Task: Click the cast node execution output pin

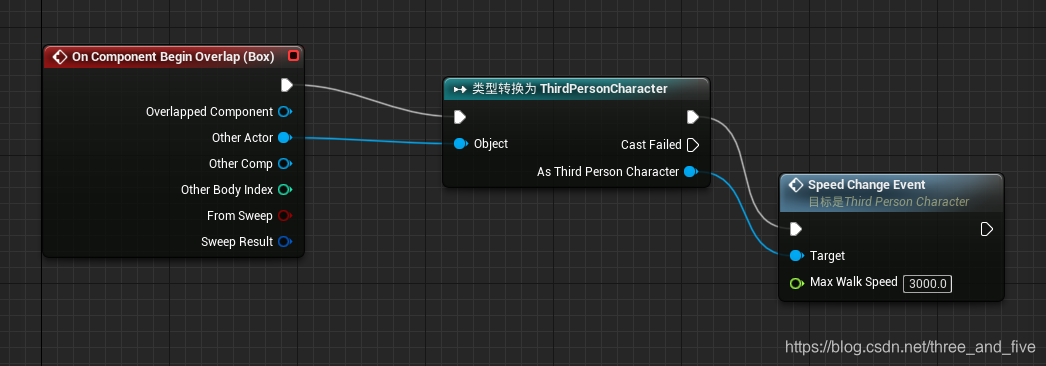Action: click(x=693, y=117)
